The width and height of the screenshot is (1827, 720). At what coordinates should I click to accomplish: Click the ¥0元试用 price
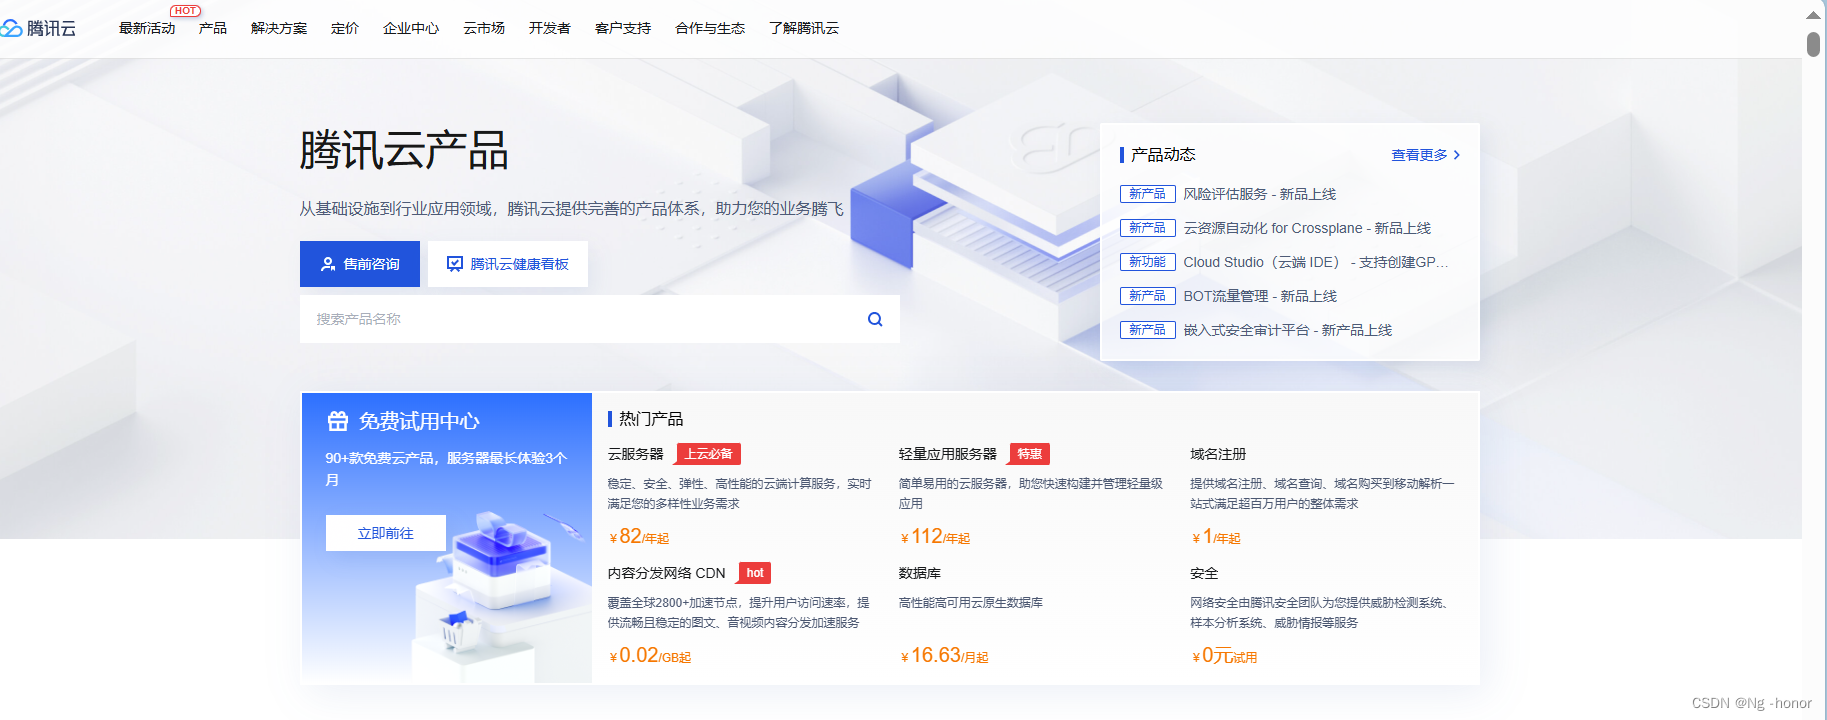point(1224,656)
